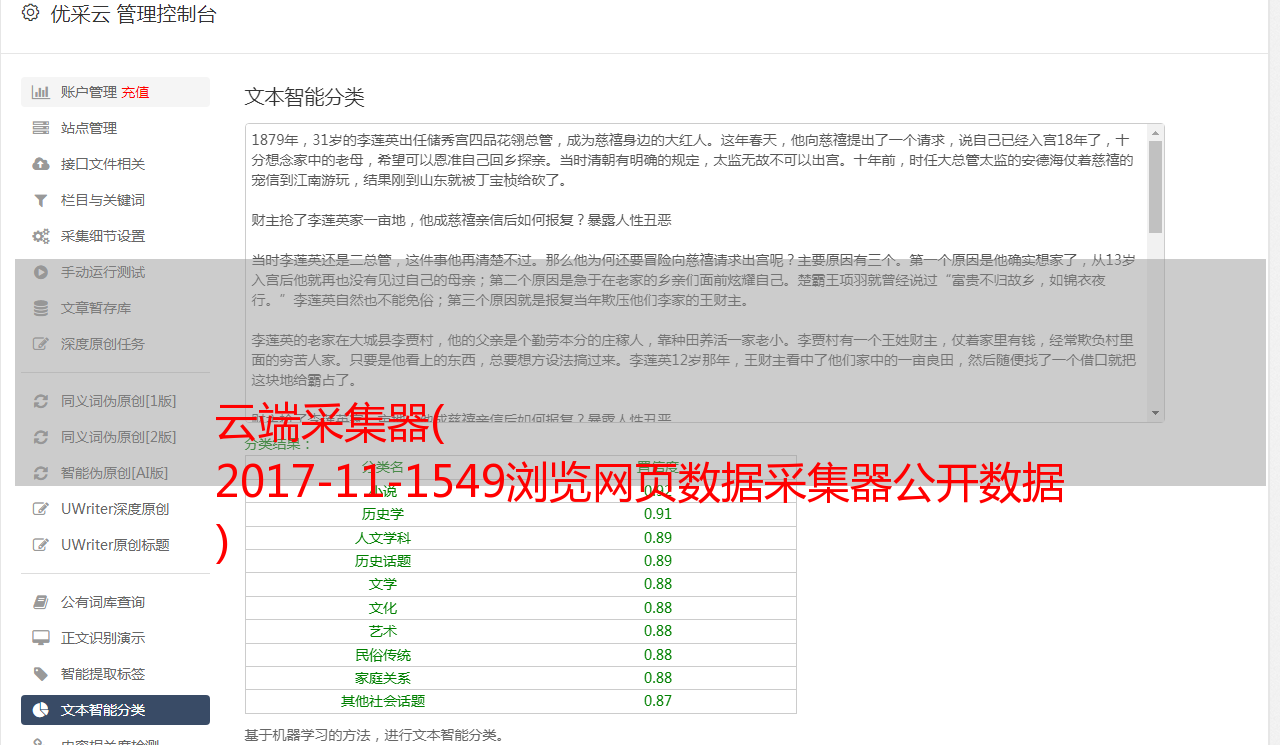This screenshot has height=745, width=1280.
Task: Click the 民俗传统 category cell
Action: (383, 655)
